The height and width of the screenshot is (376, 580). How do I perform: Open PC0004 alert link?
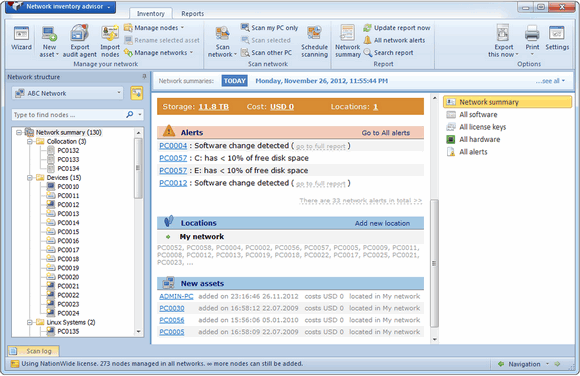click(x=173, y=146)
